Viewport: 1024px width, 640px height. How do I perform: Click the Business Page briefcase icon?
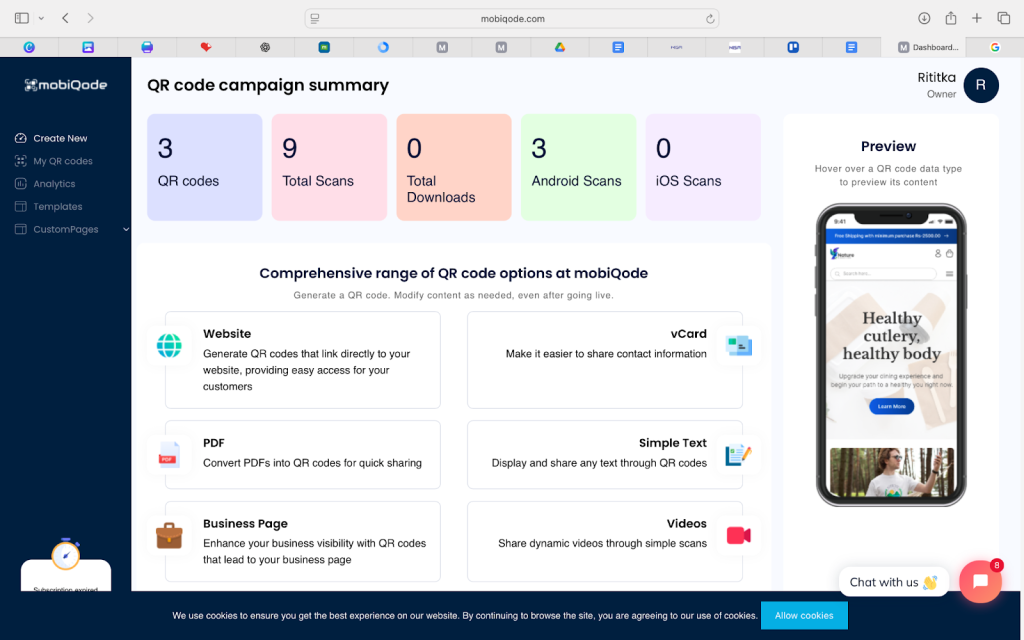(169, 536)
